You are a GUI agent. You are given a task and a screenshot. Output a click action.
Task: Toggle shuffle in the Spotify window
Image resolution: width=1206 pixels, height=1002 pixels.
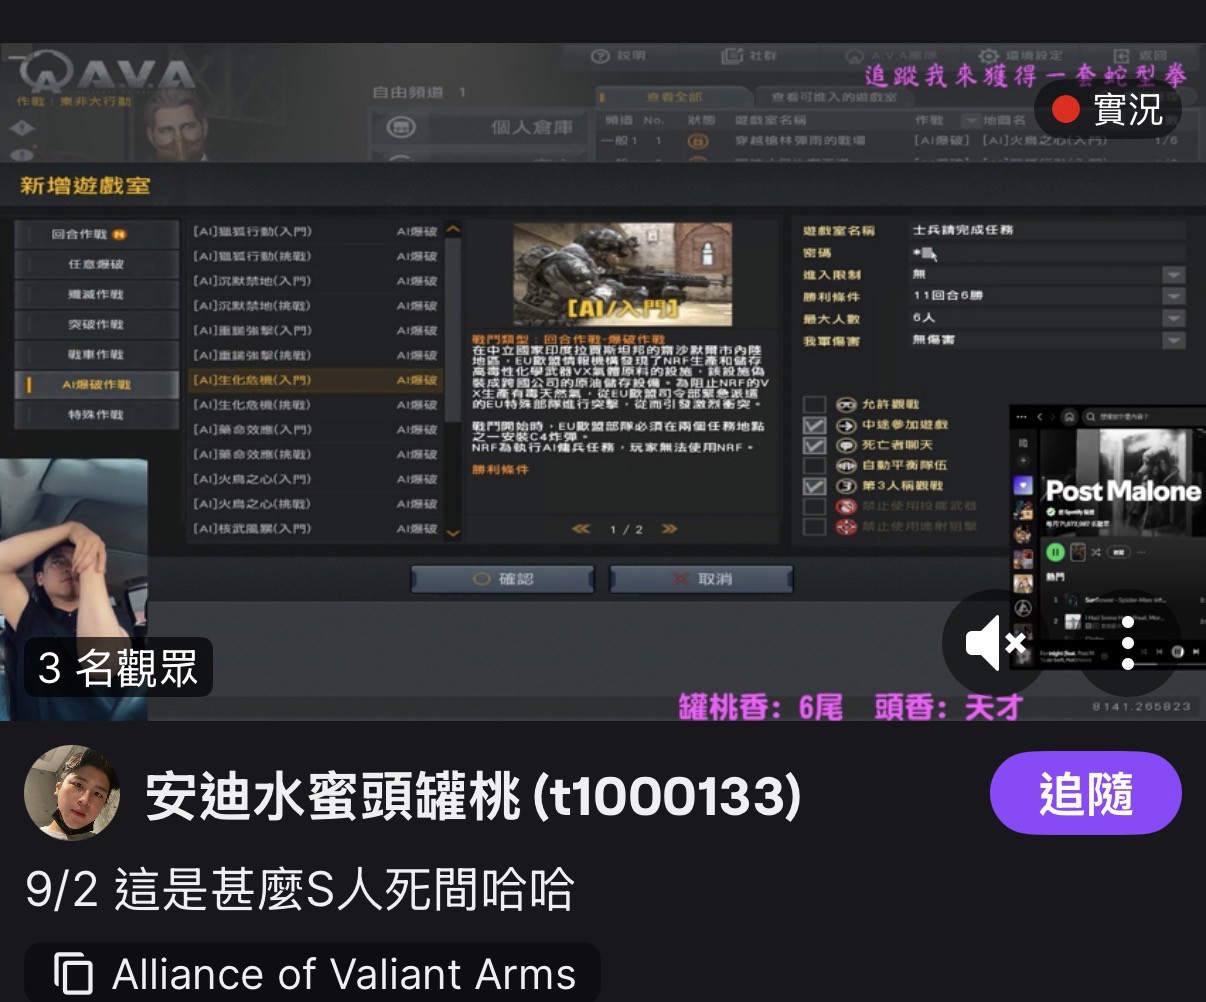click(1097, 552)
